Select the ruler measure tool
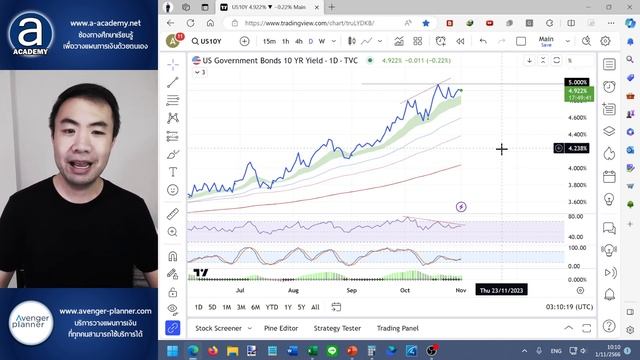Screen dimensions: 640x360 pyautogui.click(x=173, y=214)
